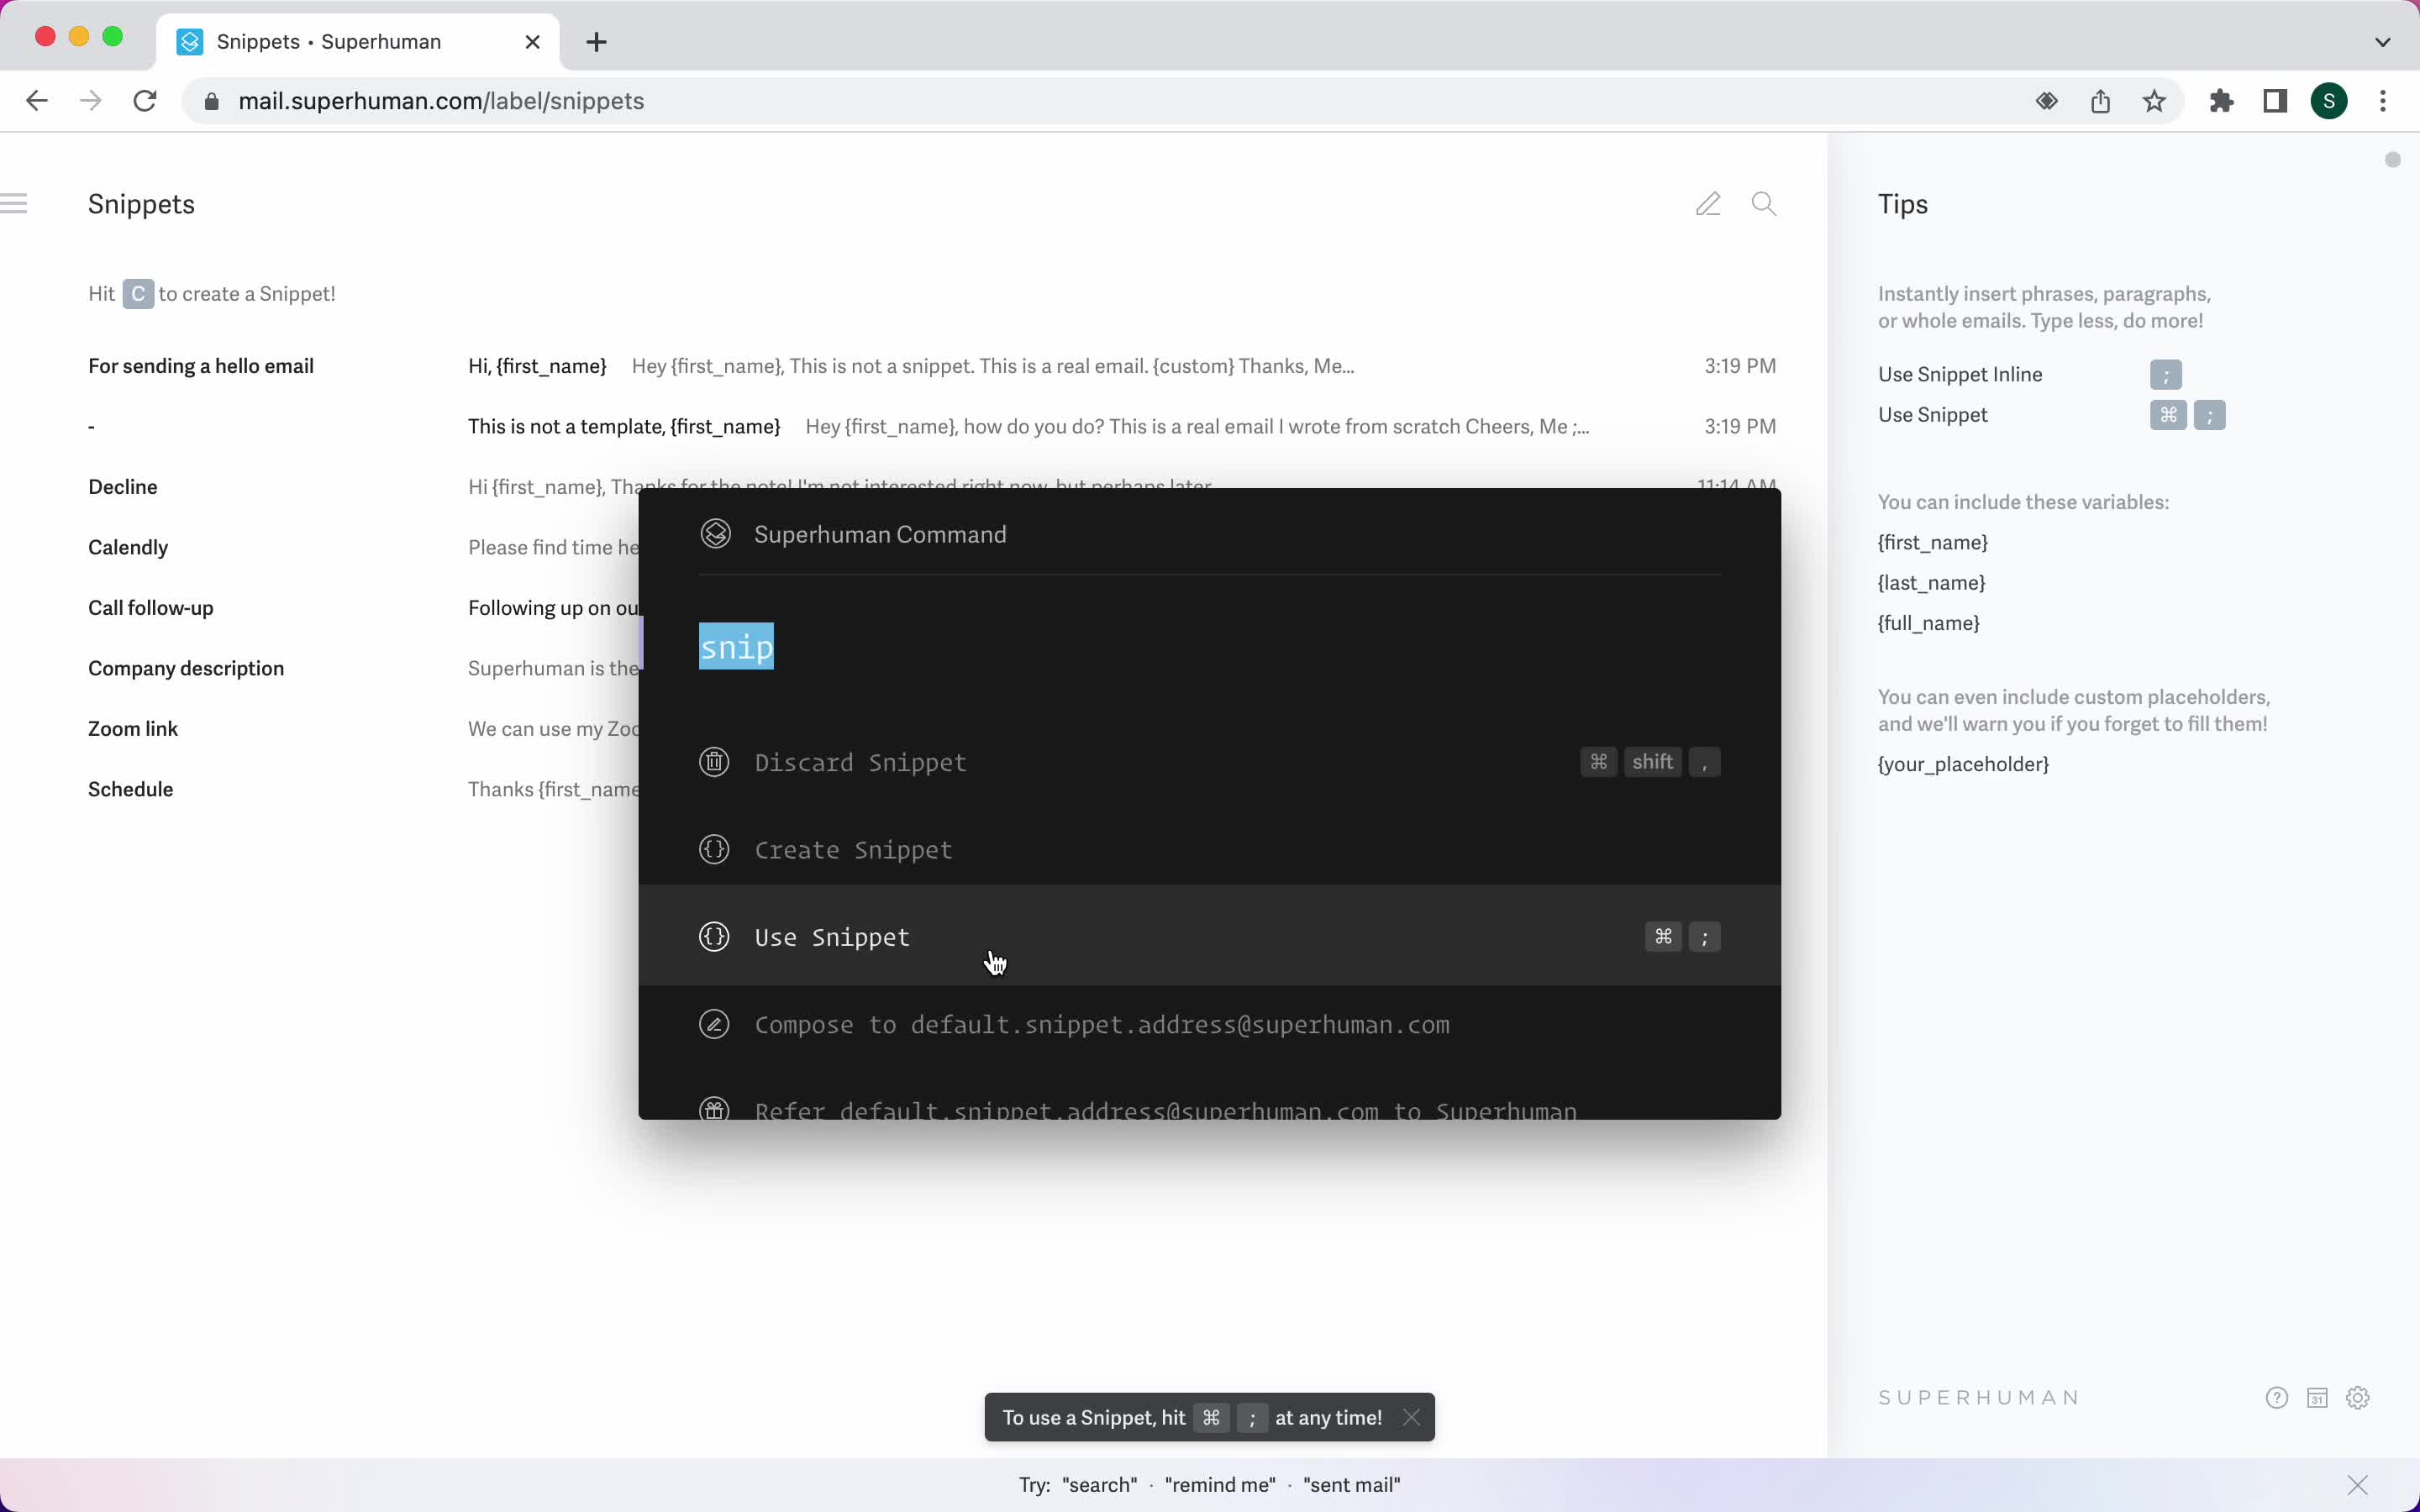Viewport: 2420px width, 1512px height.
Task: Open search with the magnifier icon
Action: coord(1764,204)
